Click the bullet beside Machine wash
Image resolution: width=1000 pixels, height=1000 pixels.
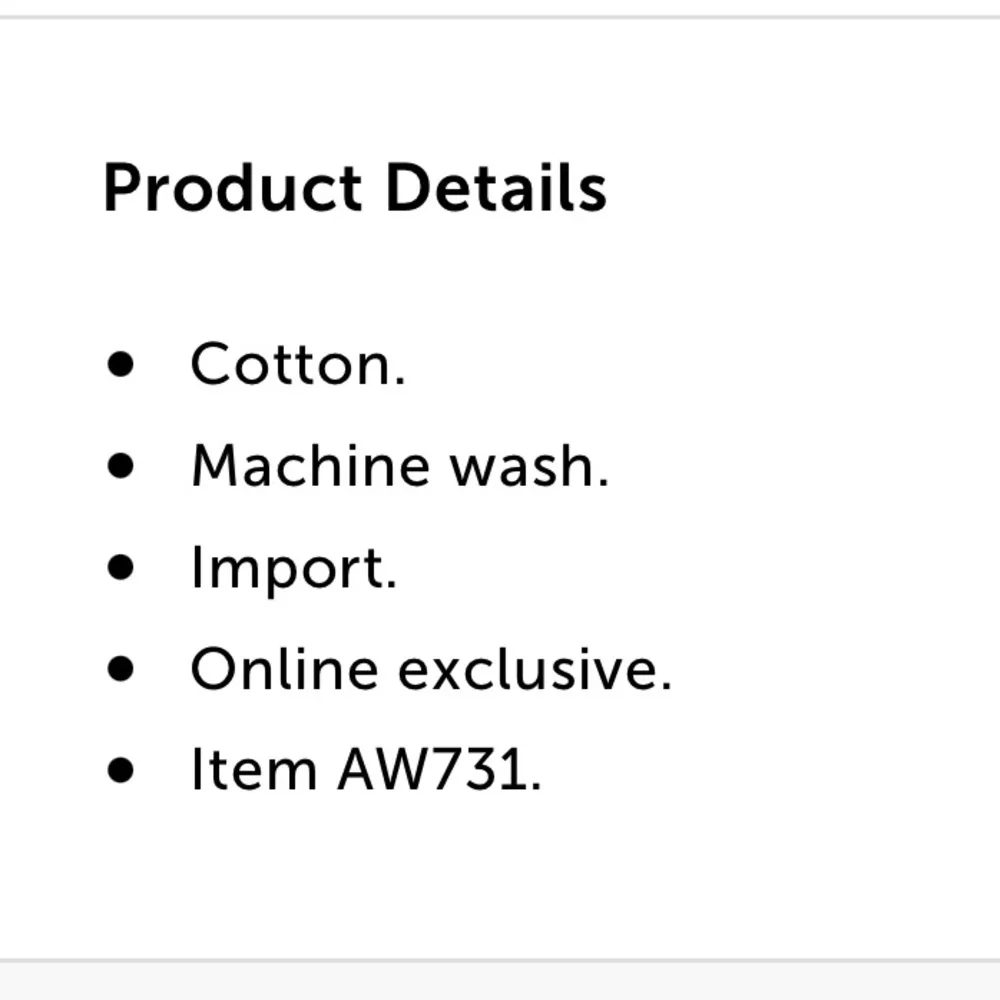121,467
